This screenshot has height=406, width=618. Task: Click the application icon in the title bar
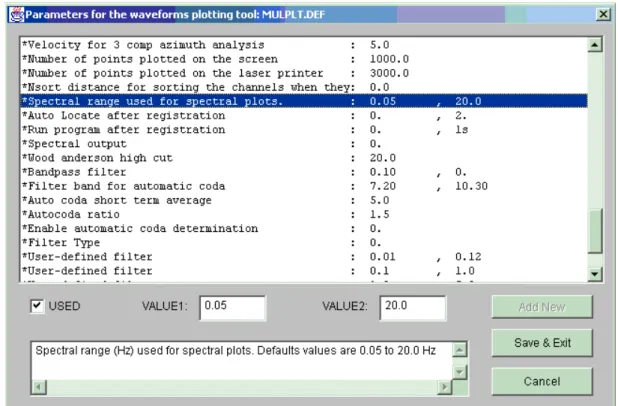pyautogui.click(x=16, y=15)
